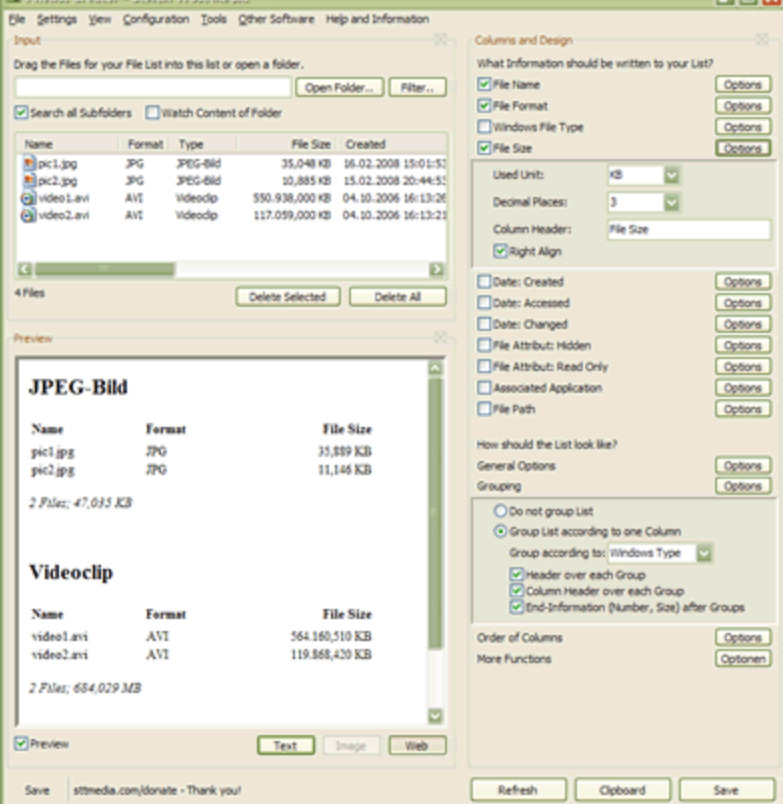Expand More Functions Optionen
The image size is (783, 804).
[x=743, y=659]
